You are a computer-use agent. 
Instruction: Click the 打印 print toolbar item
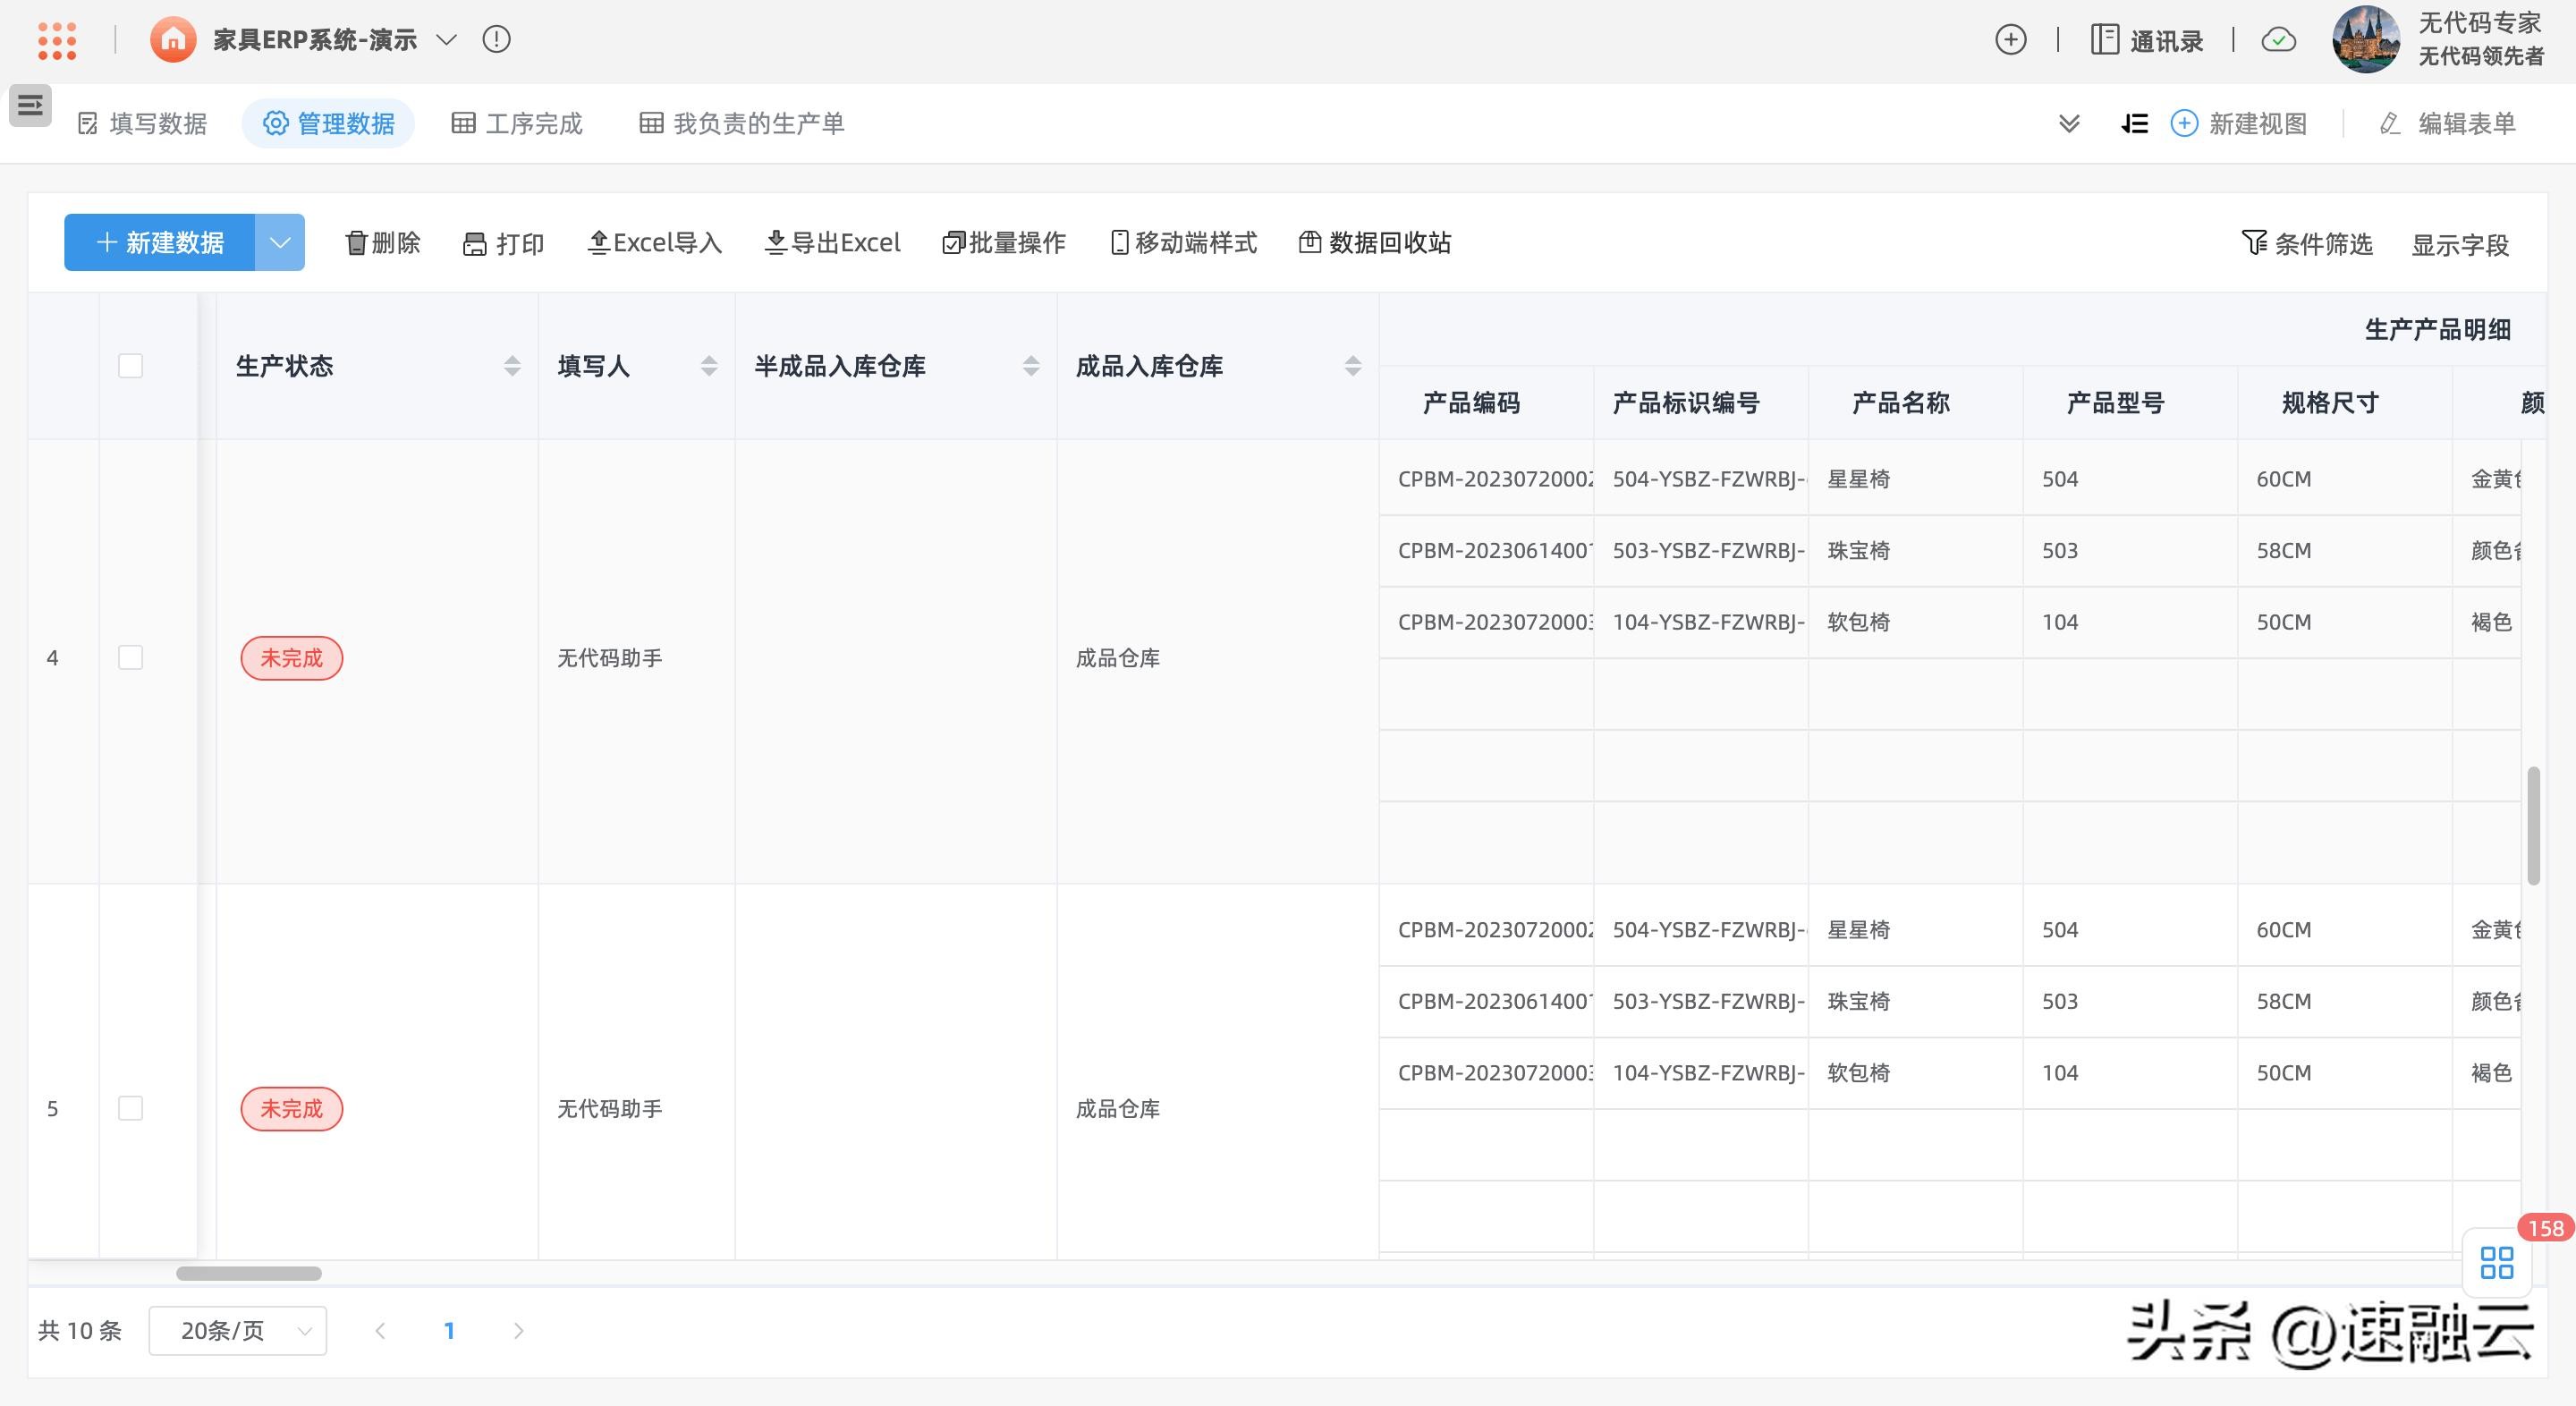click(x=503, y=244)
